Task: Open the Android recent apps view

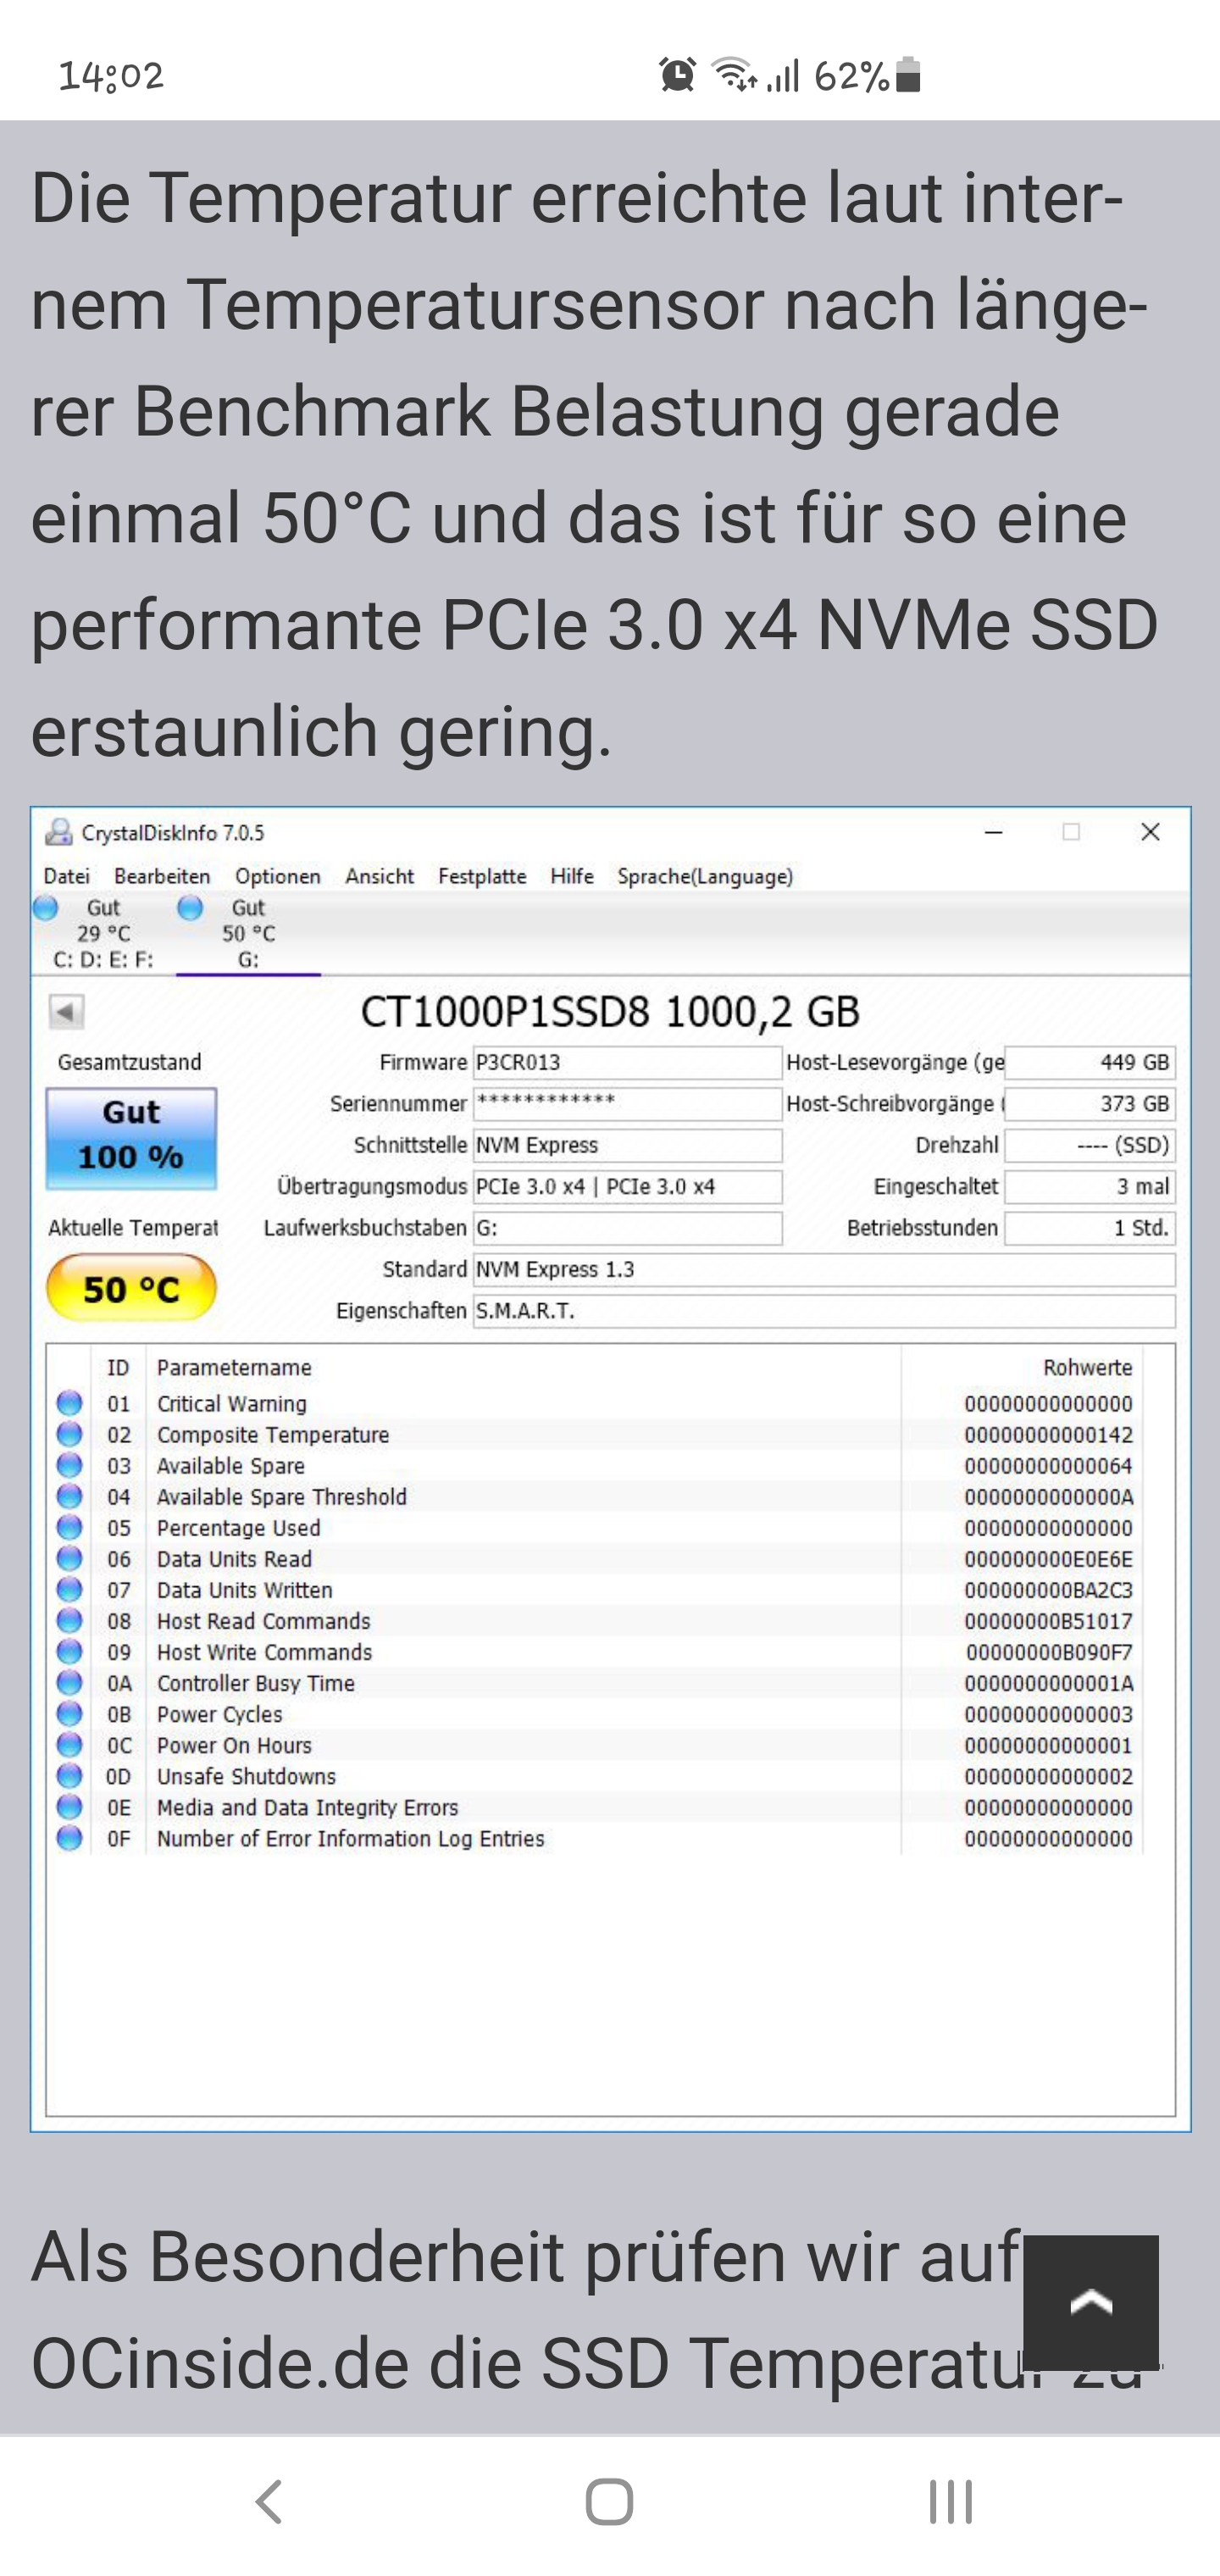Action: (950, 2502)
